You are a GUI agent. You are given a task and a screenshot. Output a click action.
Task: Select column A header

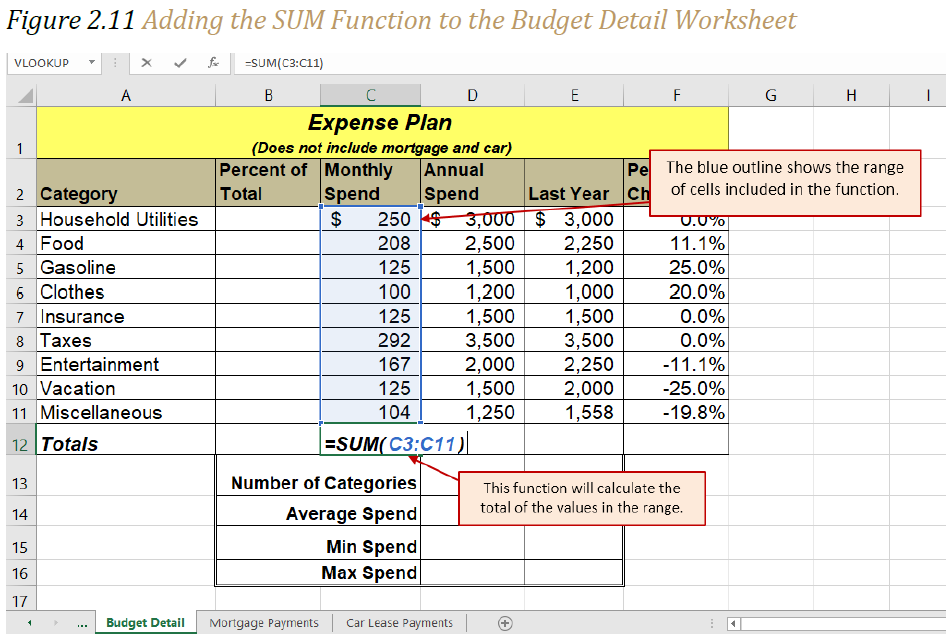[x=126, y=96]
